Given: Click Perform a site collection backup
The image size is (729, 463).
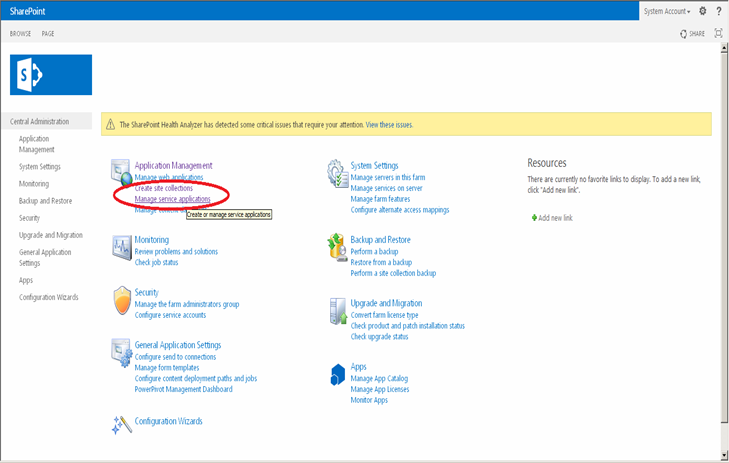Looking at the screenshot, I should (393, 273).
